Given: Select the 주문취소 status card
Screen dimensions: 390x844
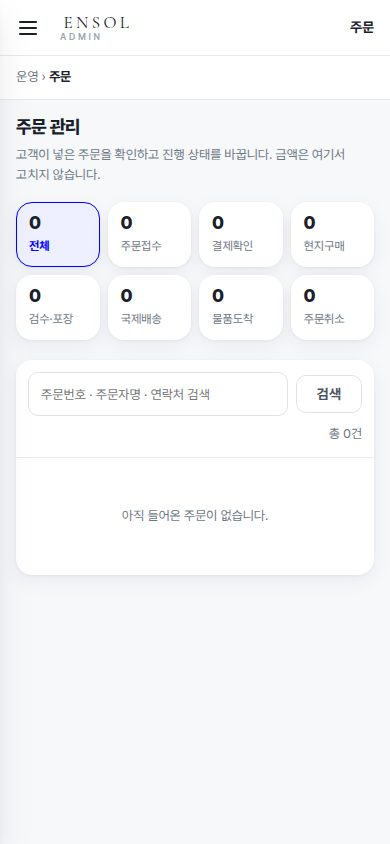Looking at the screenshot, I should [332, 308].
